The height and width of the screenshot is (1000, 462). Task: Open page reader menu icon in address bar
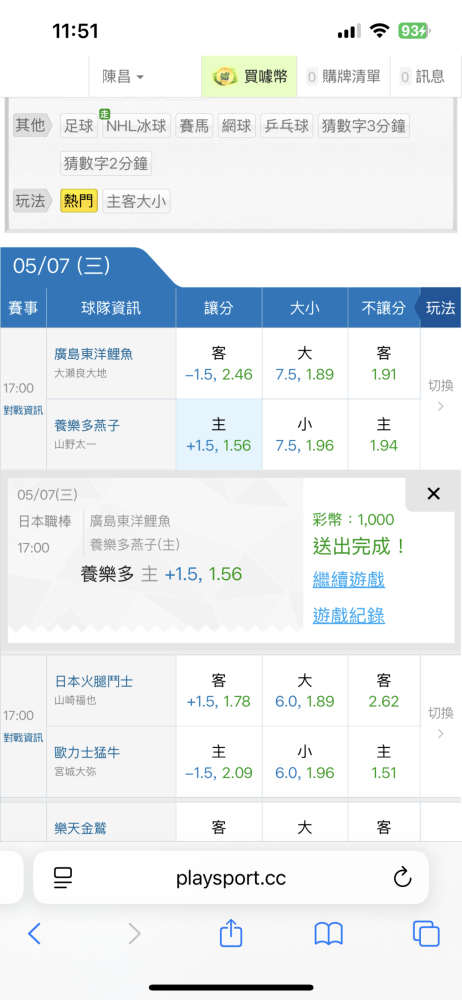pos(63,878)
